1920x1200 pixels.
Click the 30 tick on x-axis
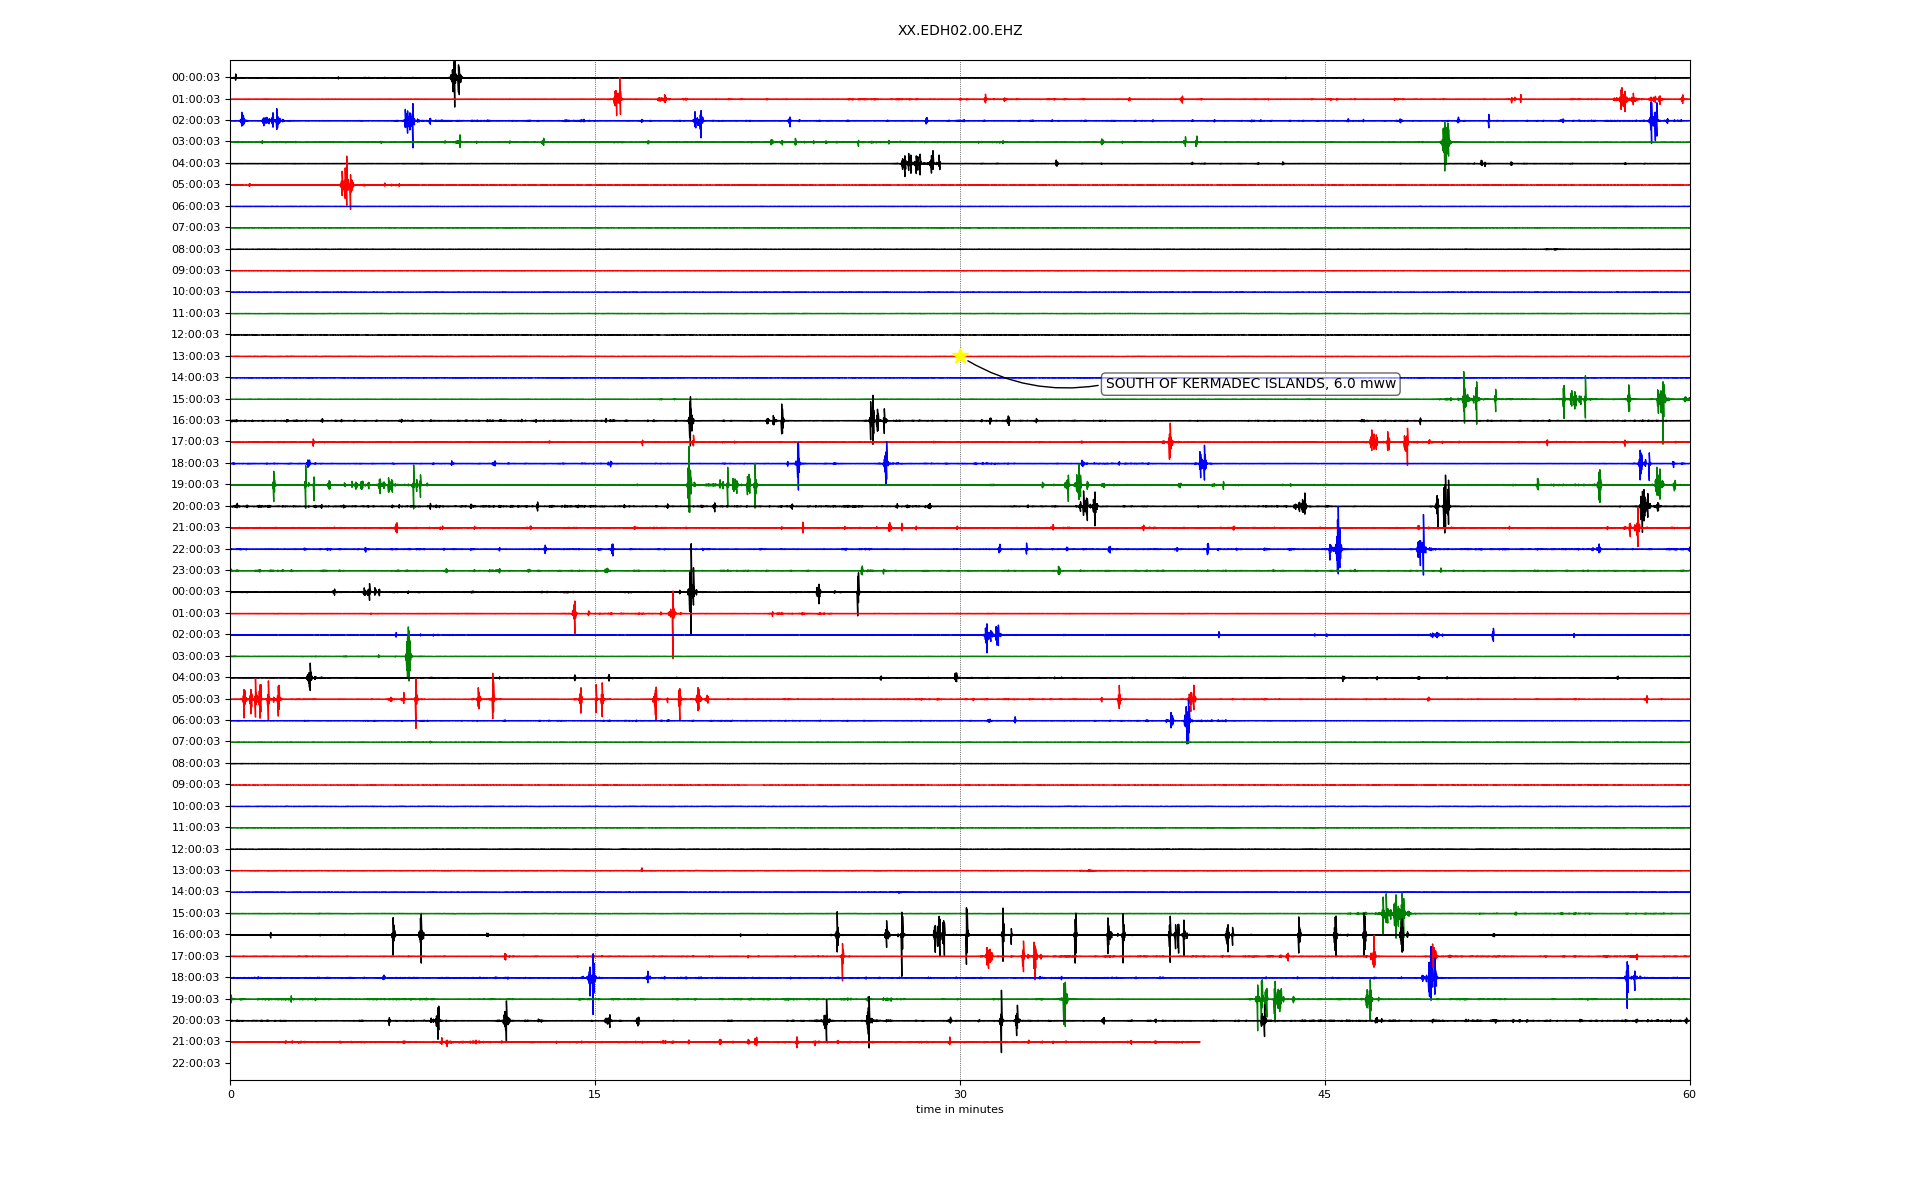tap(960, 1094)
